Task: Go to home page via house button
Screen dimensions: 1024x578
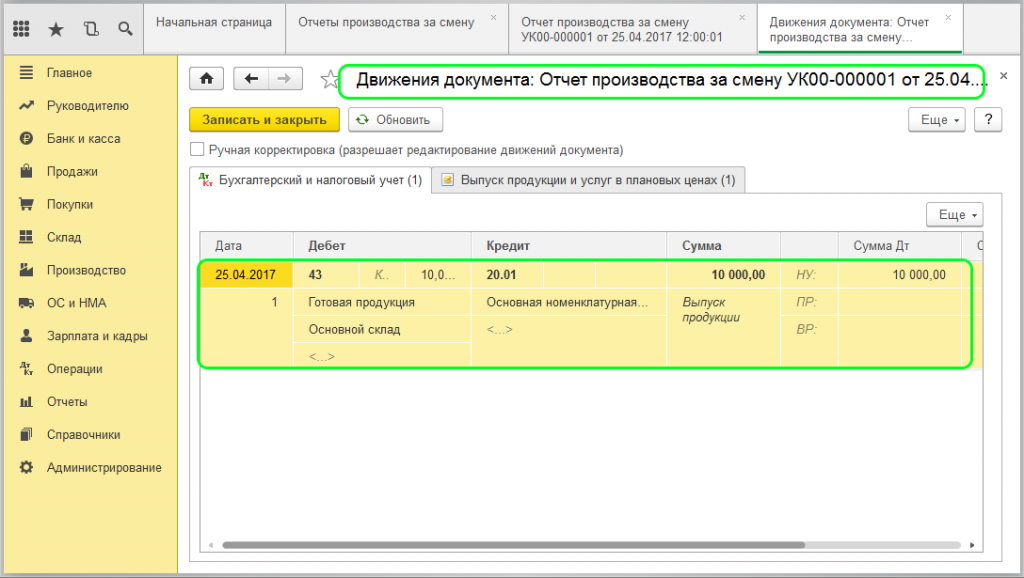Action: pos(207,79)
